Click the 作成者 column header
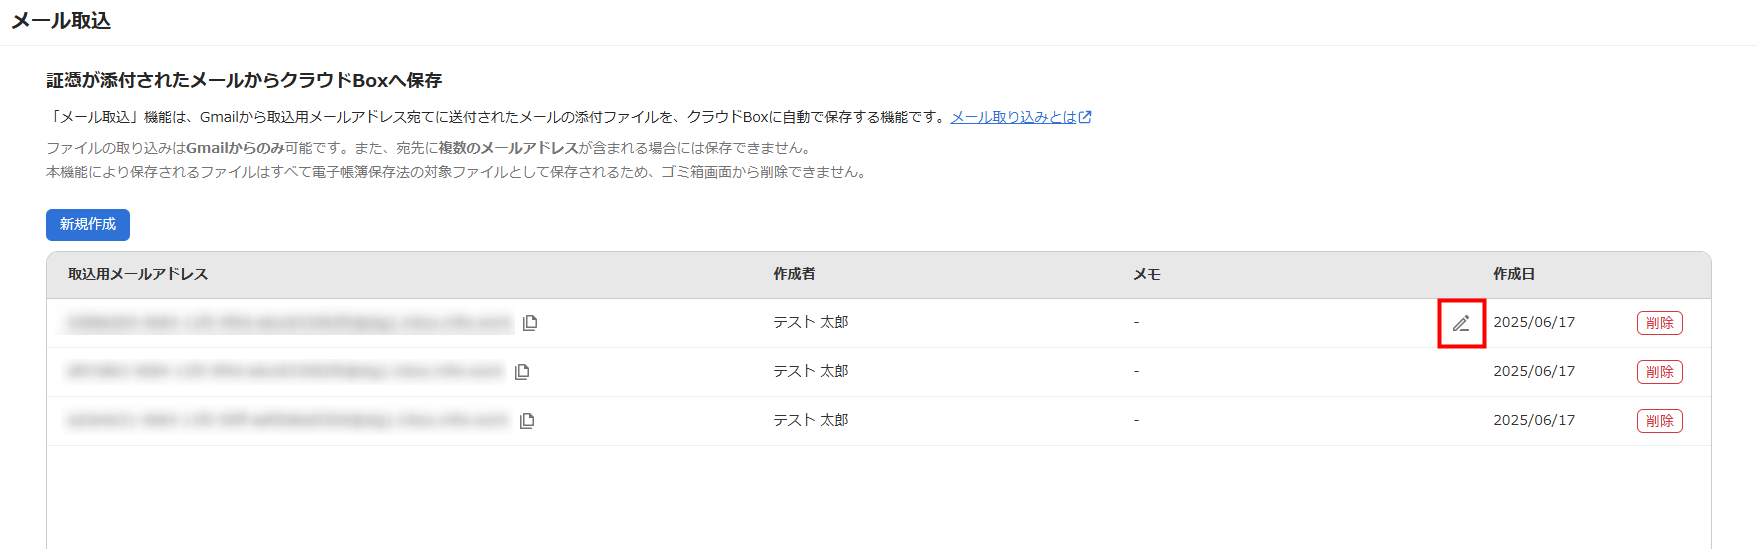The height and width of the screenshot is (549, 1757). point(794,274)
